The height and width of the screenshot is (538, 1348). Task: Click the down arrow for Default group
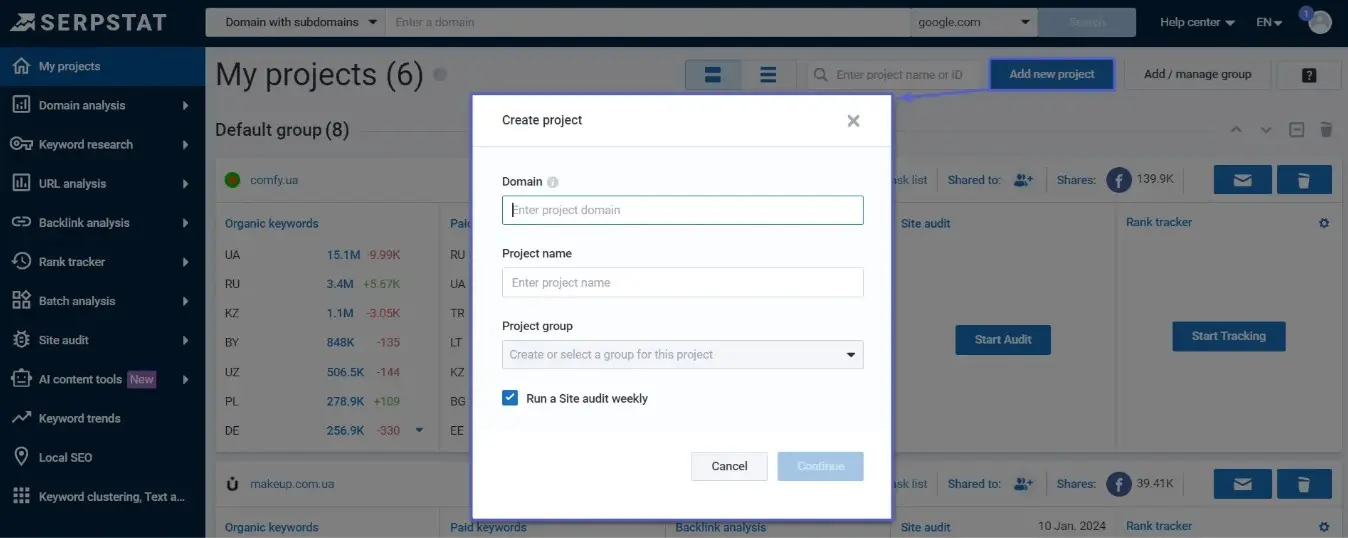point(1266,130)
